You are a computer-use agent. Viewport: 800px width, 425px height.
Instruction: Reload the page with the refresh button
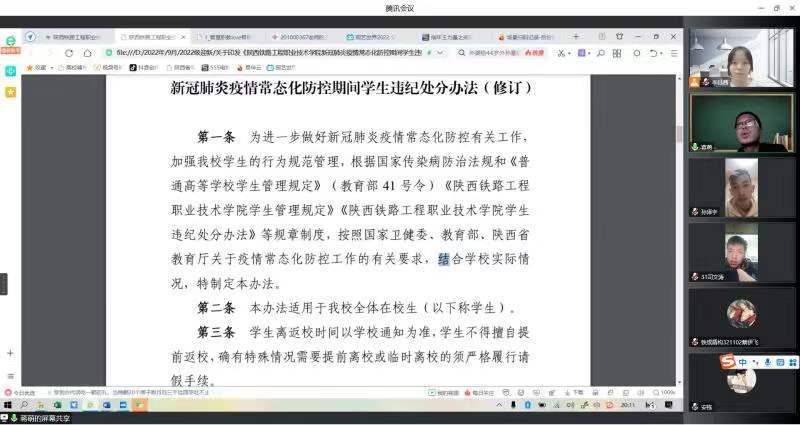click(71, 53)
